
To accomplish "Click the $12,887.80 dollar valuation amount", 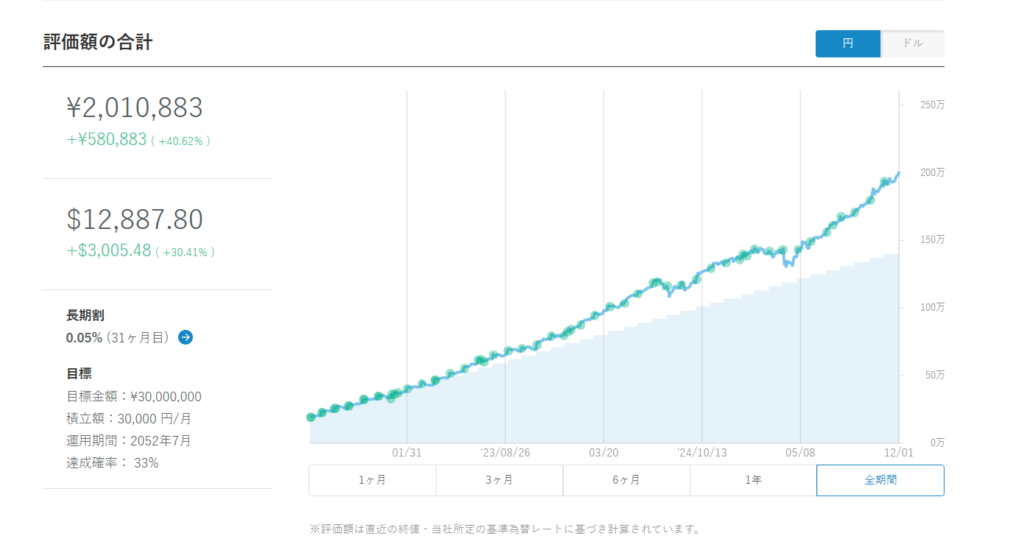I will point(135,219).
